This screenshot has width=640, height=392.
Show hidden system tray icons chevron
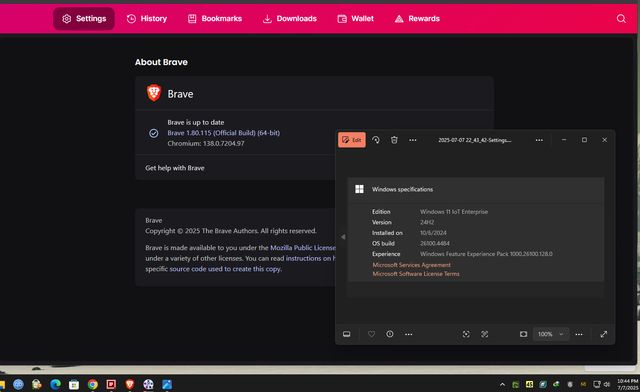point(502,384)
